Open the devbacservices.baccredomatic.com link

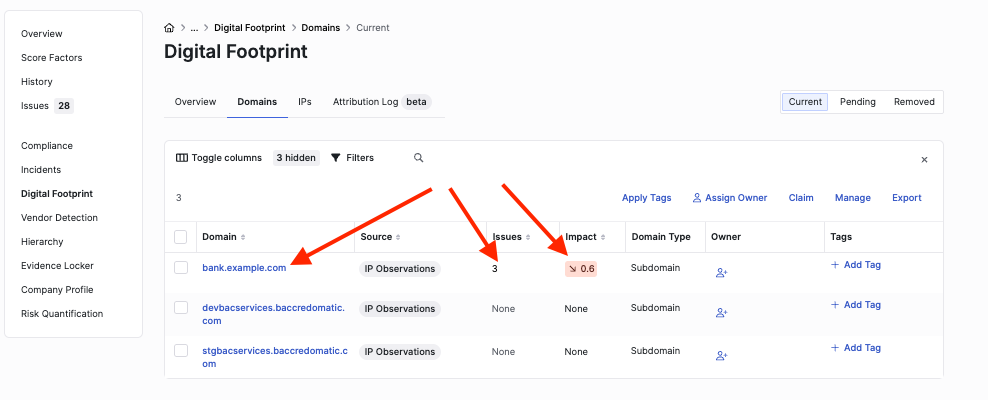point(273,314)
